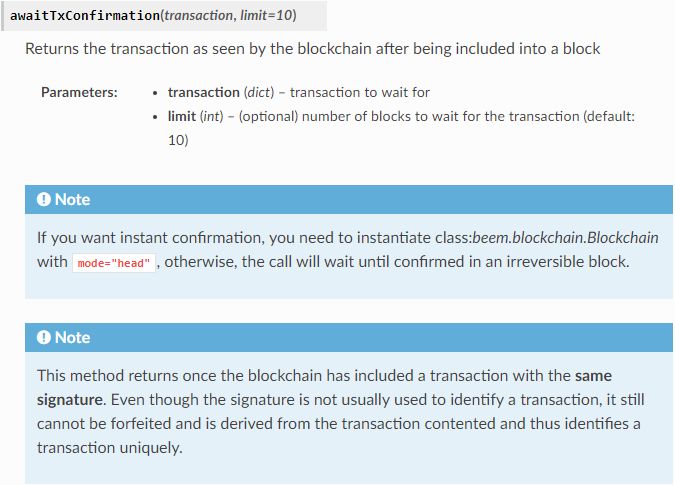The width and height of the screenshot is (675, 485).
Task: Click the Parameters: field label
Action: tap(79, 93)
